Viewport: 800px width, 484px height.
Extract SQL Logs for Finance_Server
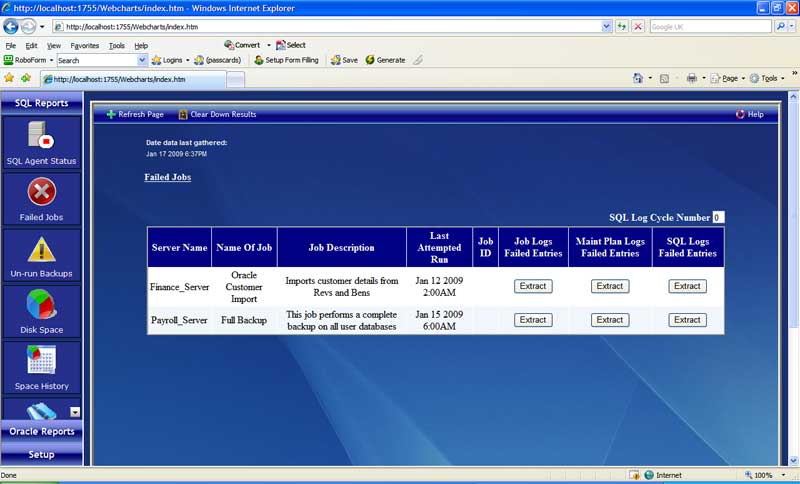pos(687,286)
